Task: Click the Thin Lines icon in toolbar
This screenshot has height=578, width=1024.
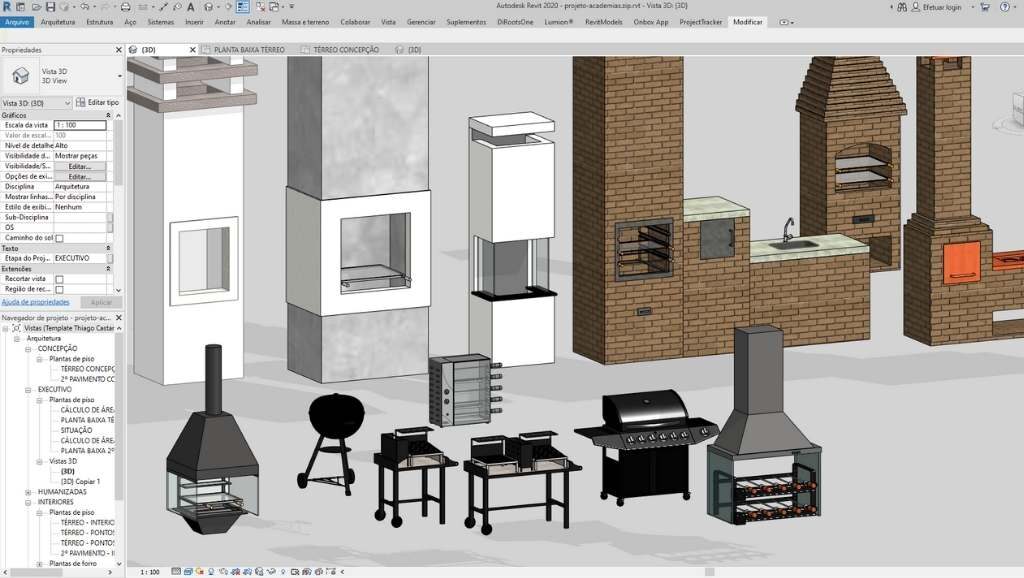Action: tap(243, 7)
